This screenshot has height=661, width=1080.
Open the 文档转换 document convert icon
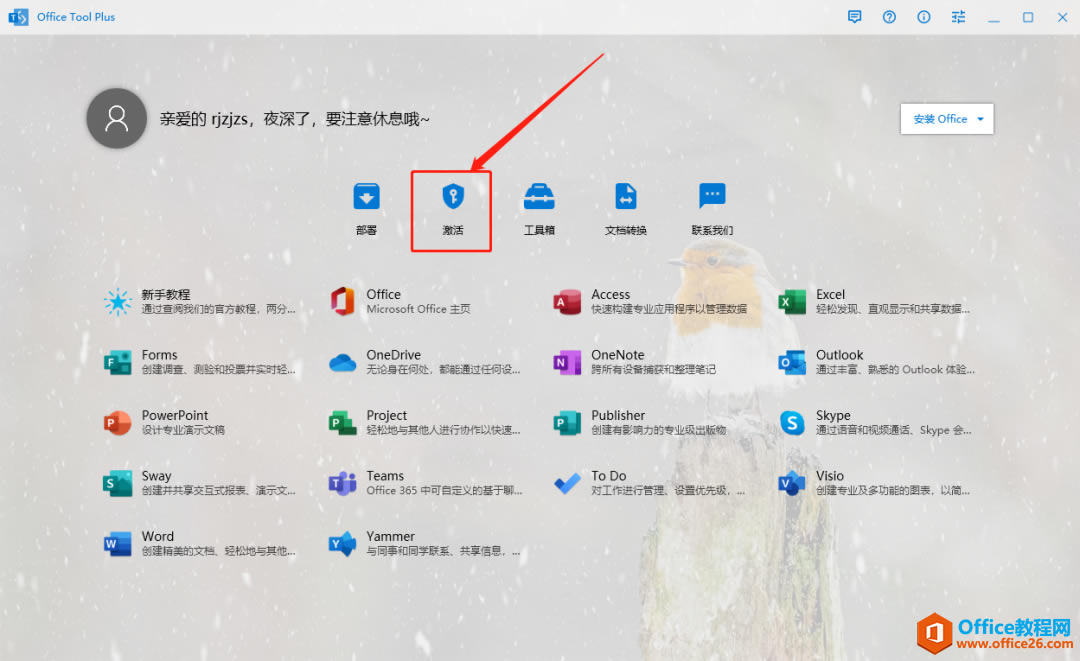coord(625,196)
